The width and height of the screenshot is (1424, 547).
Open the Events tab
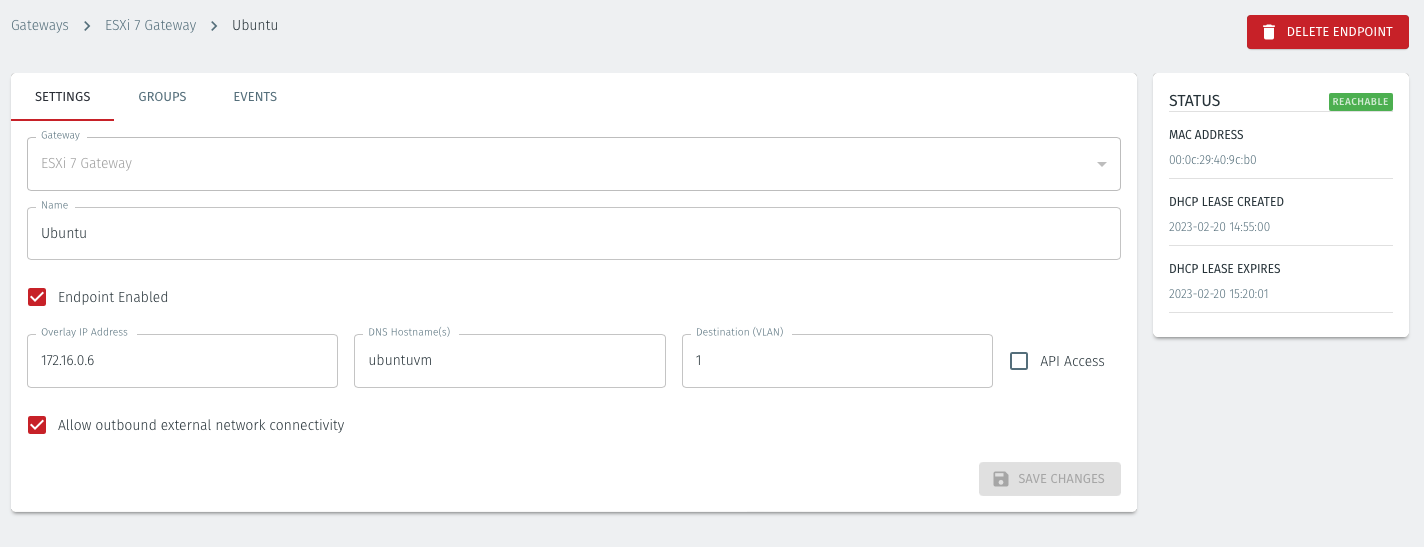click(x=255, y=97)
